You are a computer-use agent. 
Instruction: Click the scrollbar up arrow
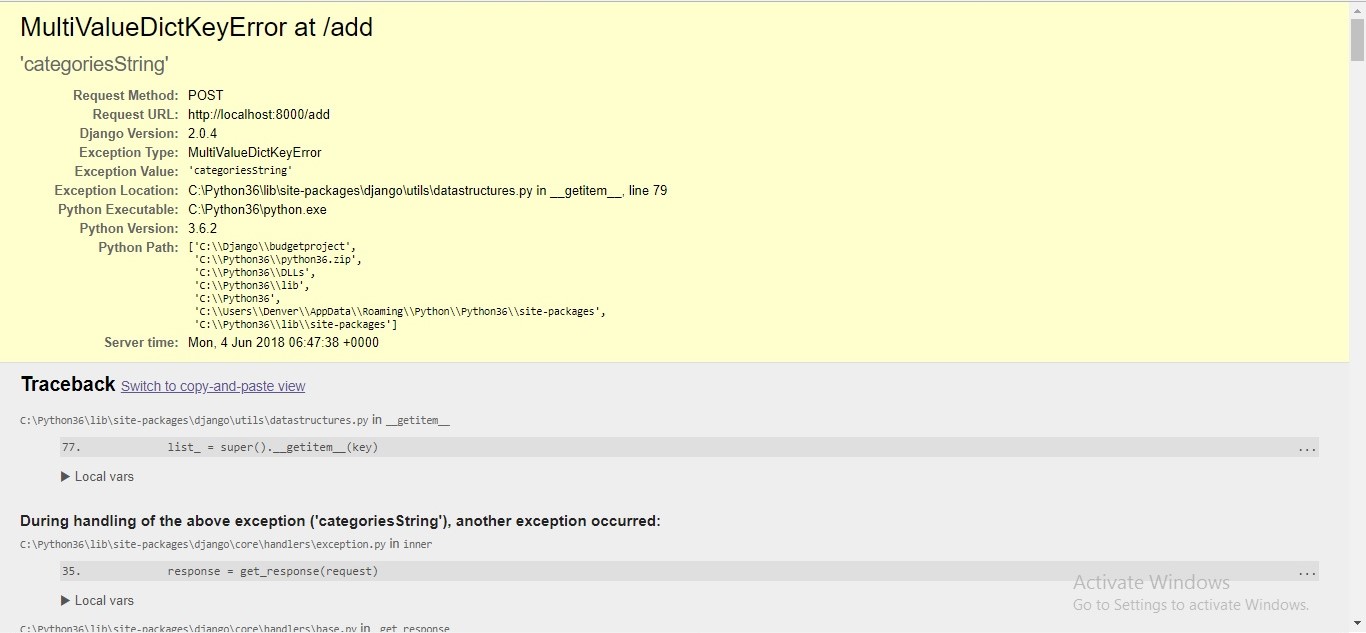[x=1357, y=8]
